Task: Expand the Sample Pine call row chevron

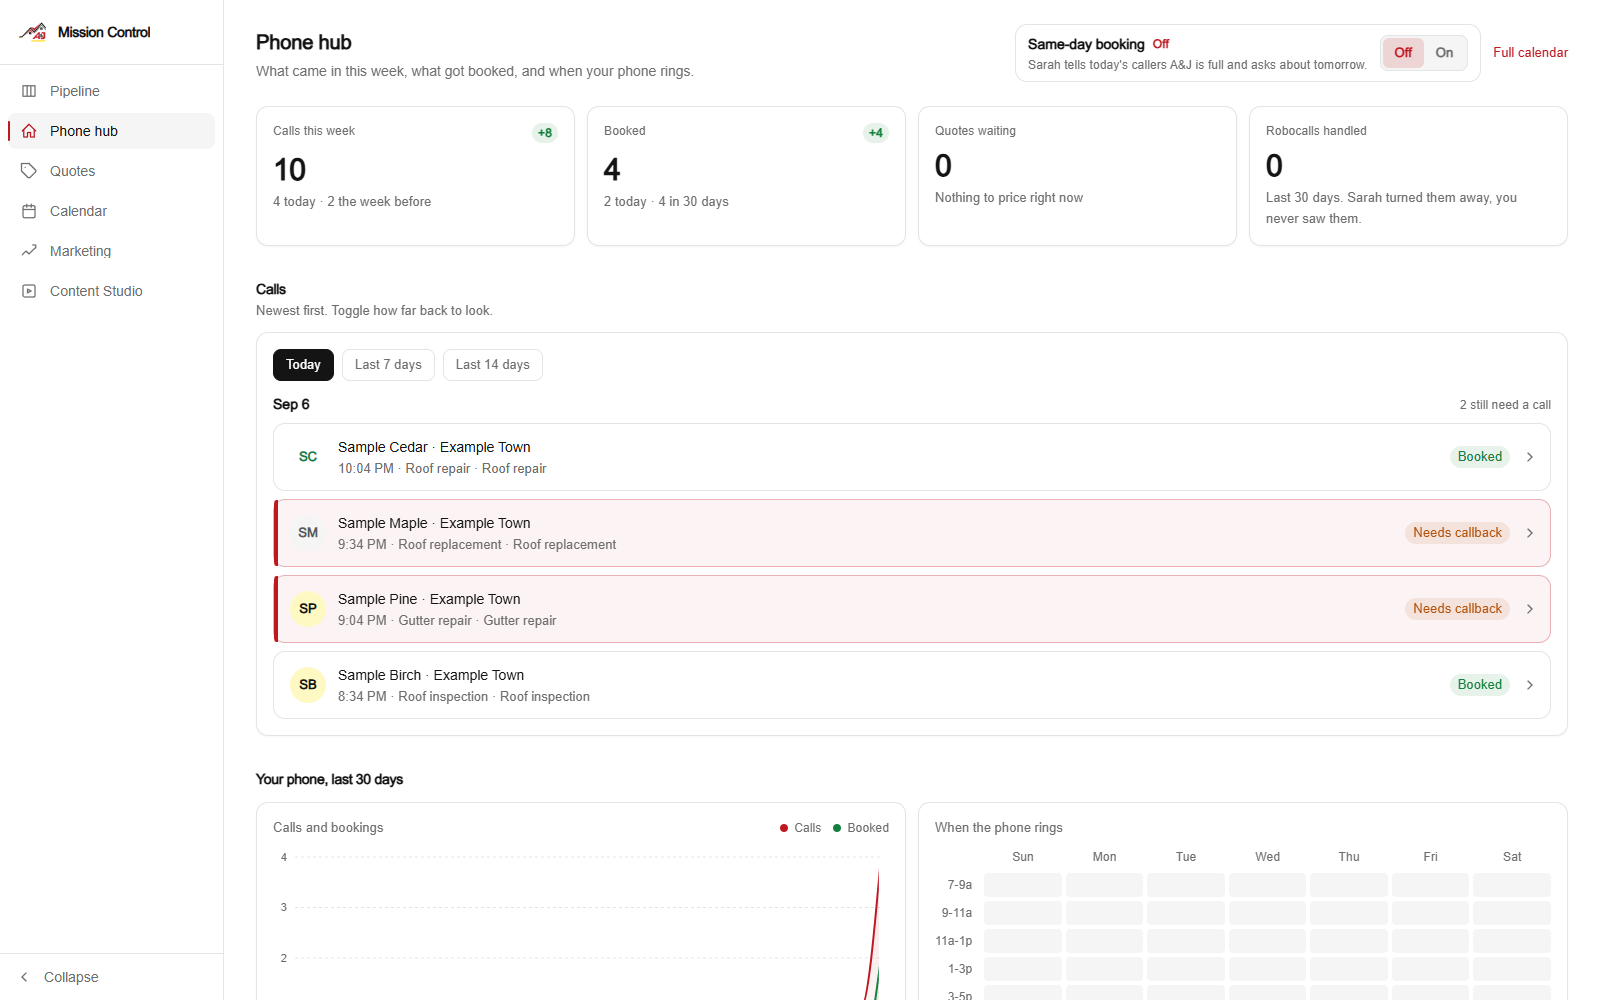Action: (x=1530, y=609)
